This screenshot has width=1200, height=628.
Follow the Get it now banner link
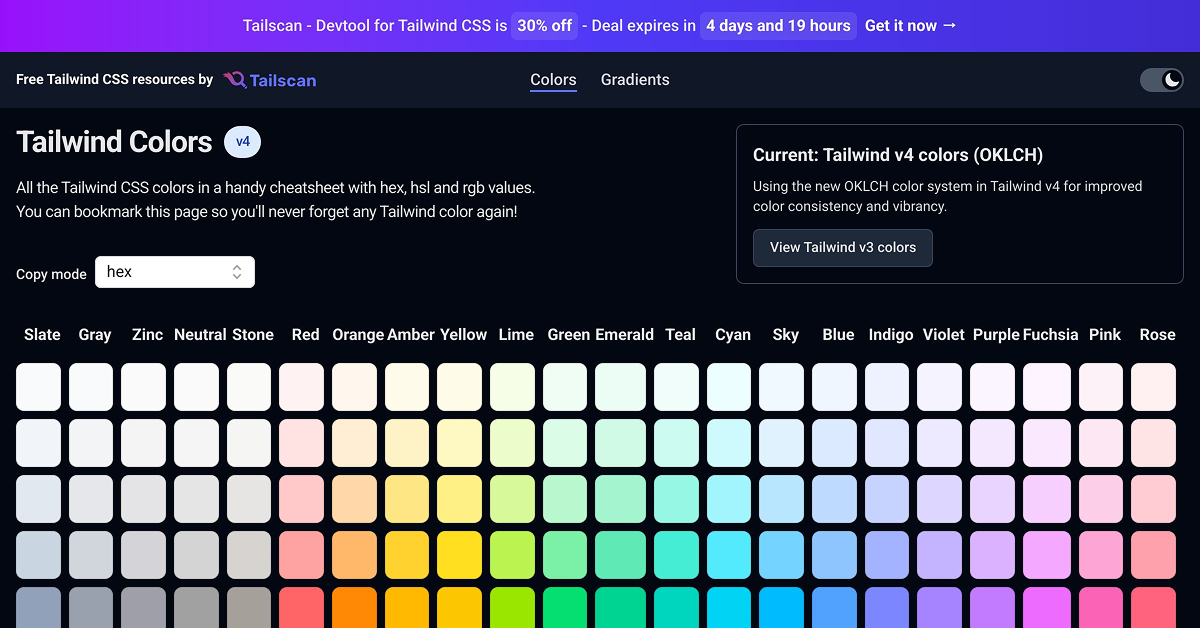[x=910, y=25]
